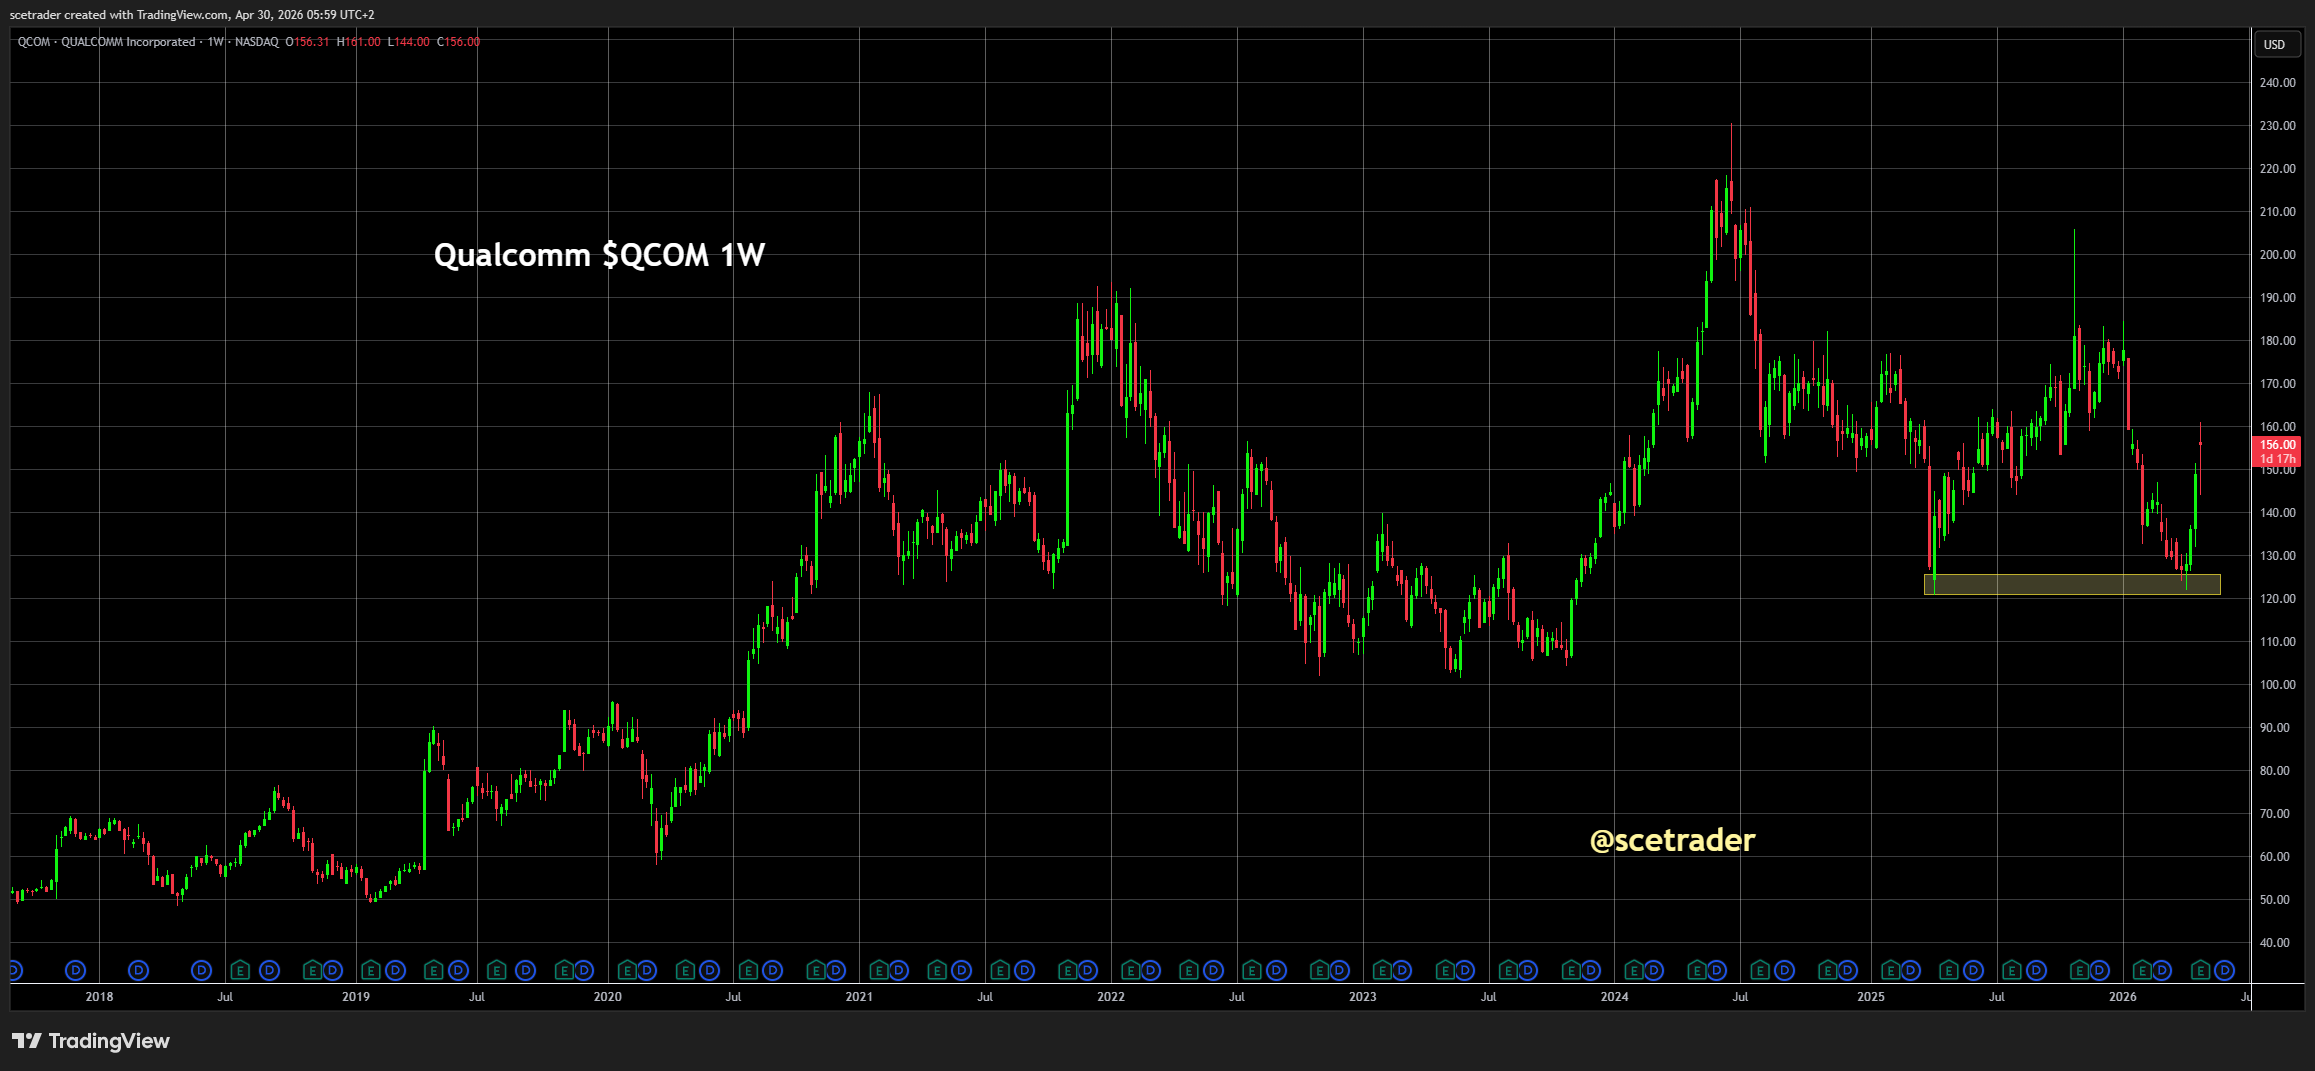Click the low value L144.00 in the legend

[409, 42]
